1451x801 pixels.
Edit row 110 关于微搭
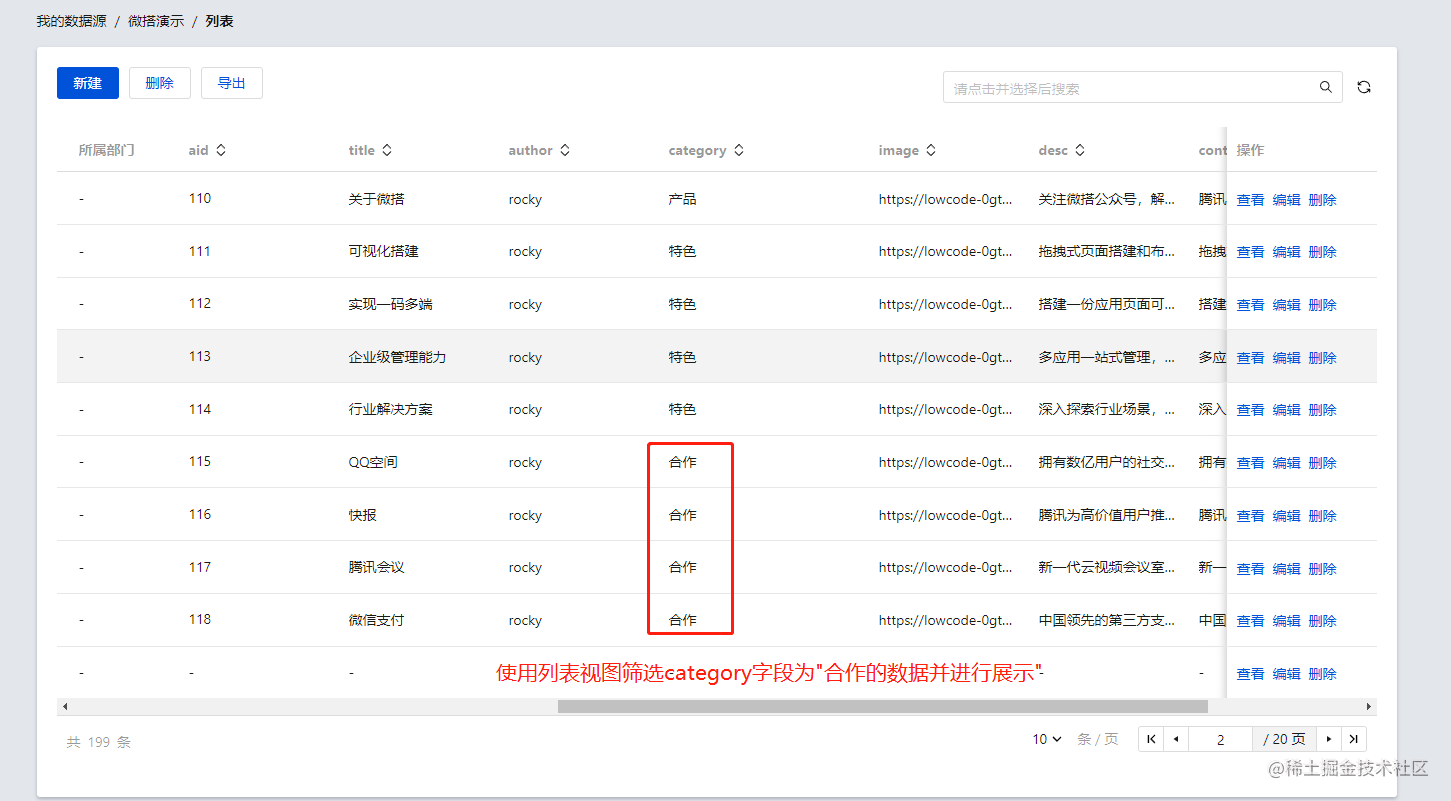(1286, 200)
